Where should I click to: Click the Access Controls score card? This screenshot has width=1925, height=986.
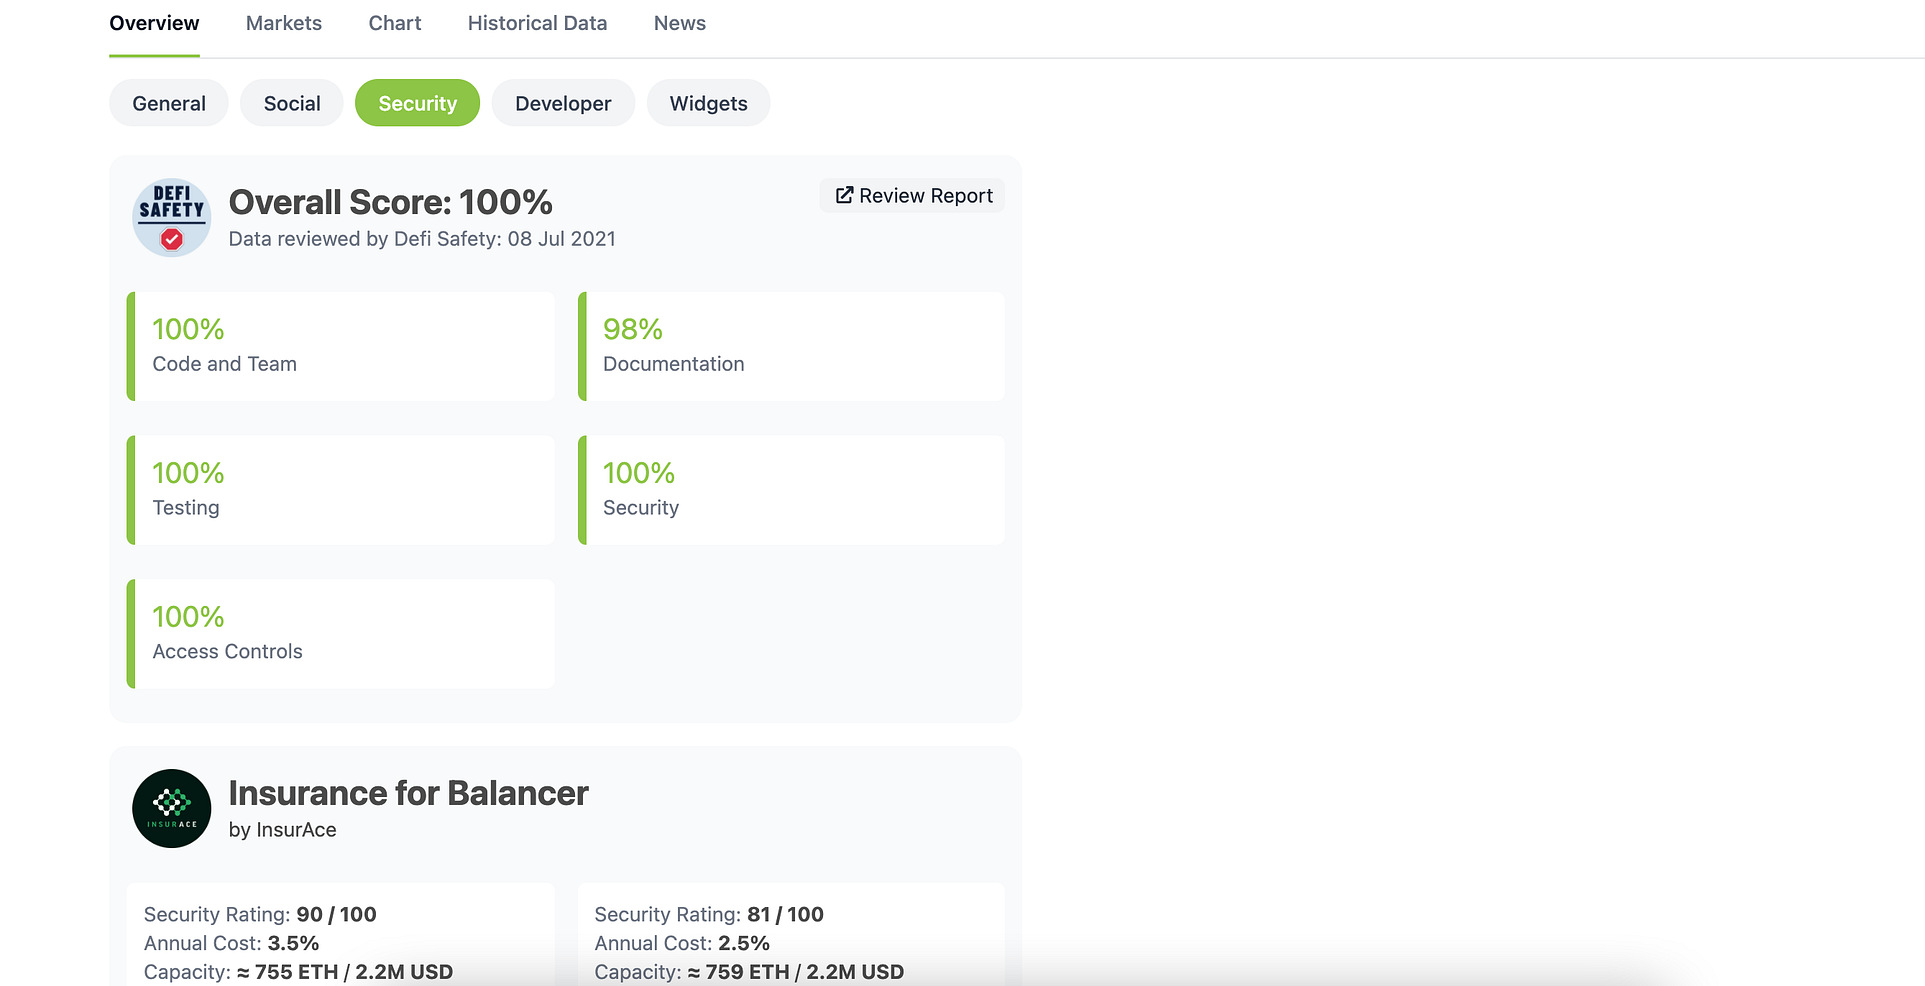[341, 634]
